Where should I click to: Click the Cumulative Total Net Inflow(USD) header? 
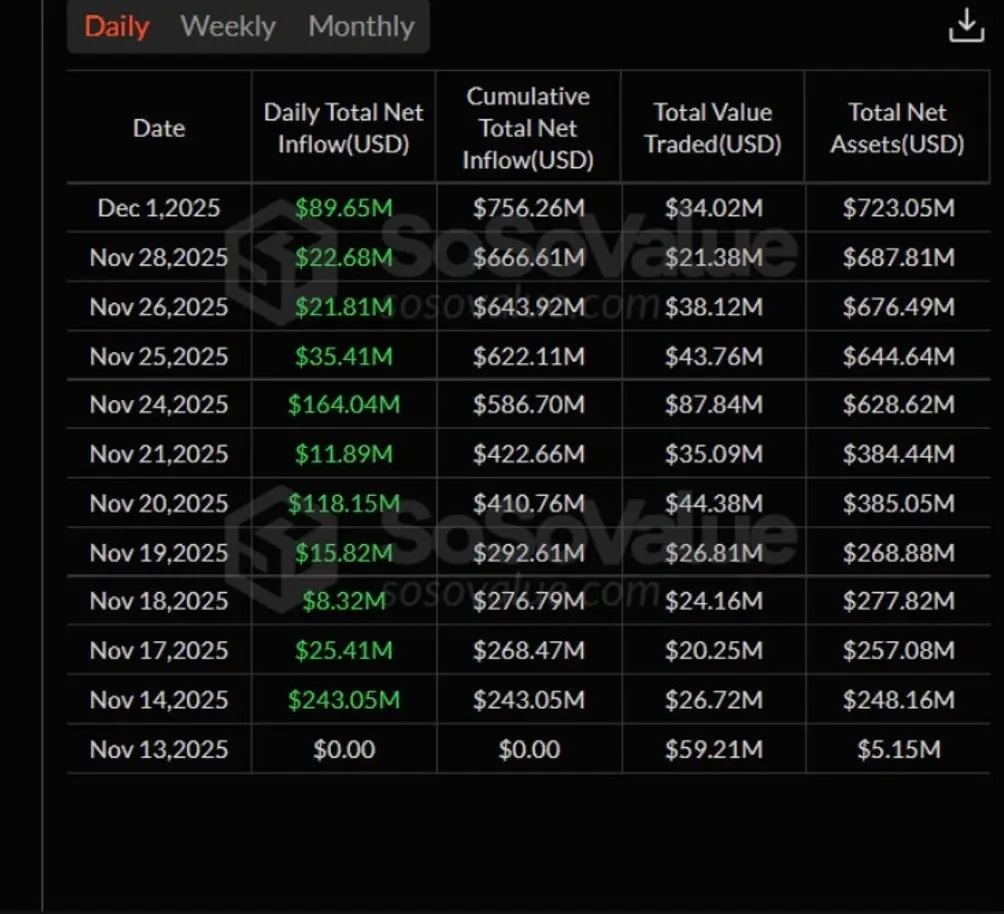tap(528, 128)
